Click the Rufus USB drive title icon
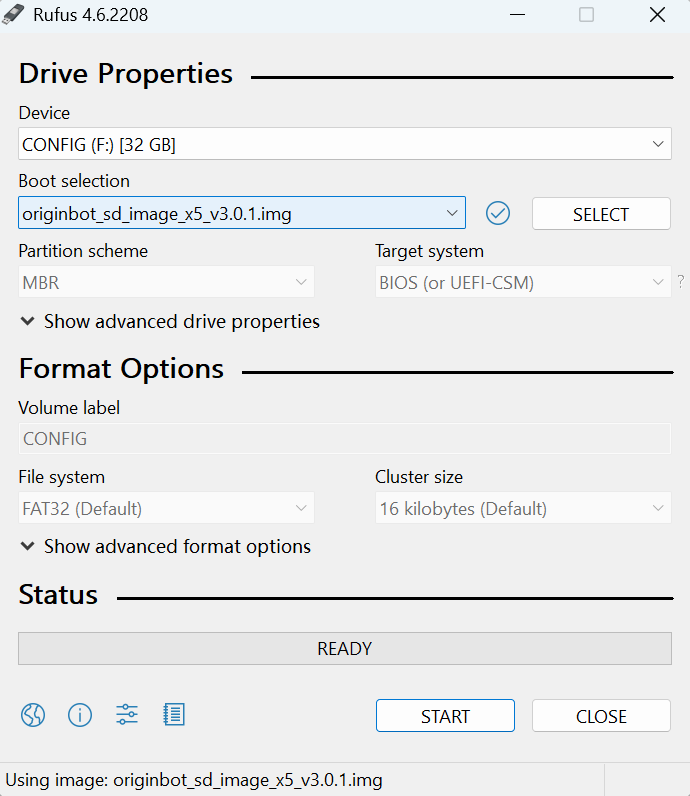Viewport: 690px width, 796px height. point(13,15)
